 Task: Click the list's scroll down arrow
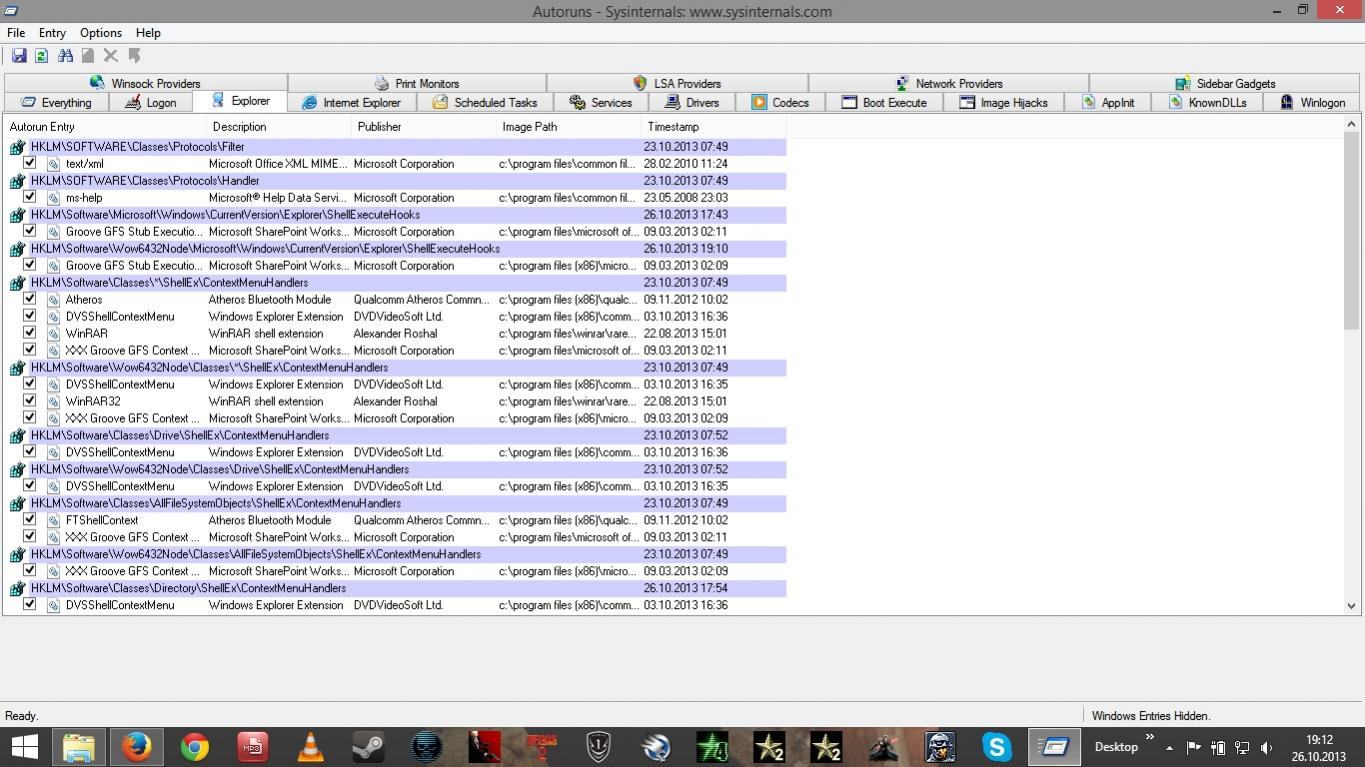pos(1351,605)
